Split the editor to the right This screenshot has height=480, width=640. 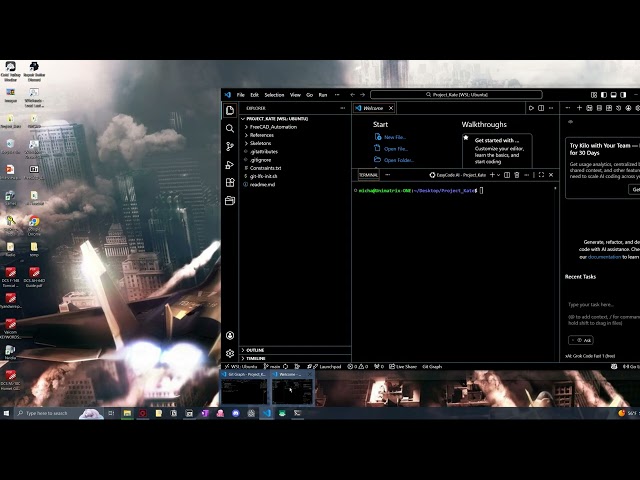point(541,108)
